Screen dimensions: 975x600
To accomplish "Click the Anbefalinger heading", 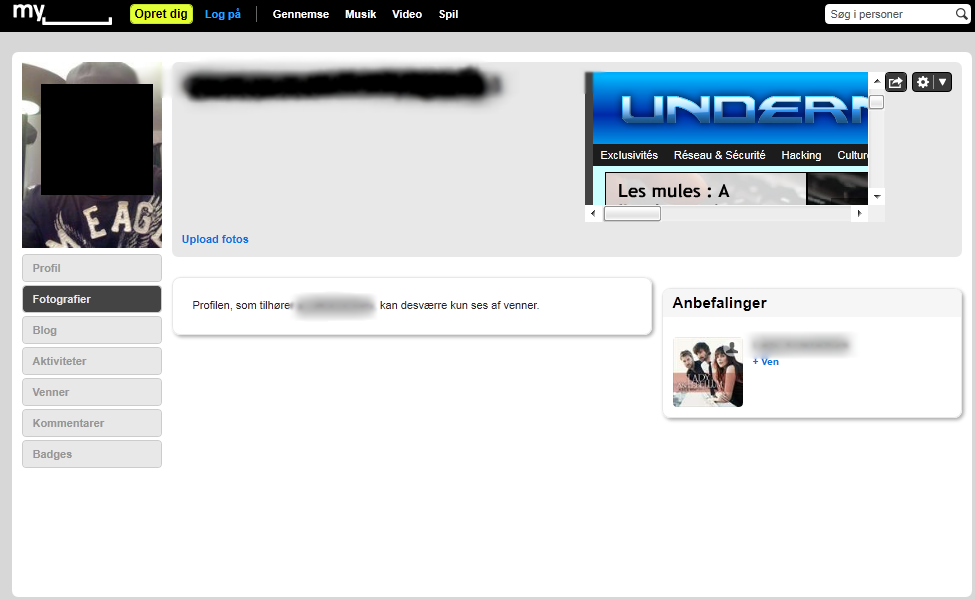I will (x=719, y=303).
